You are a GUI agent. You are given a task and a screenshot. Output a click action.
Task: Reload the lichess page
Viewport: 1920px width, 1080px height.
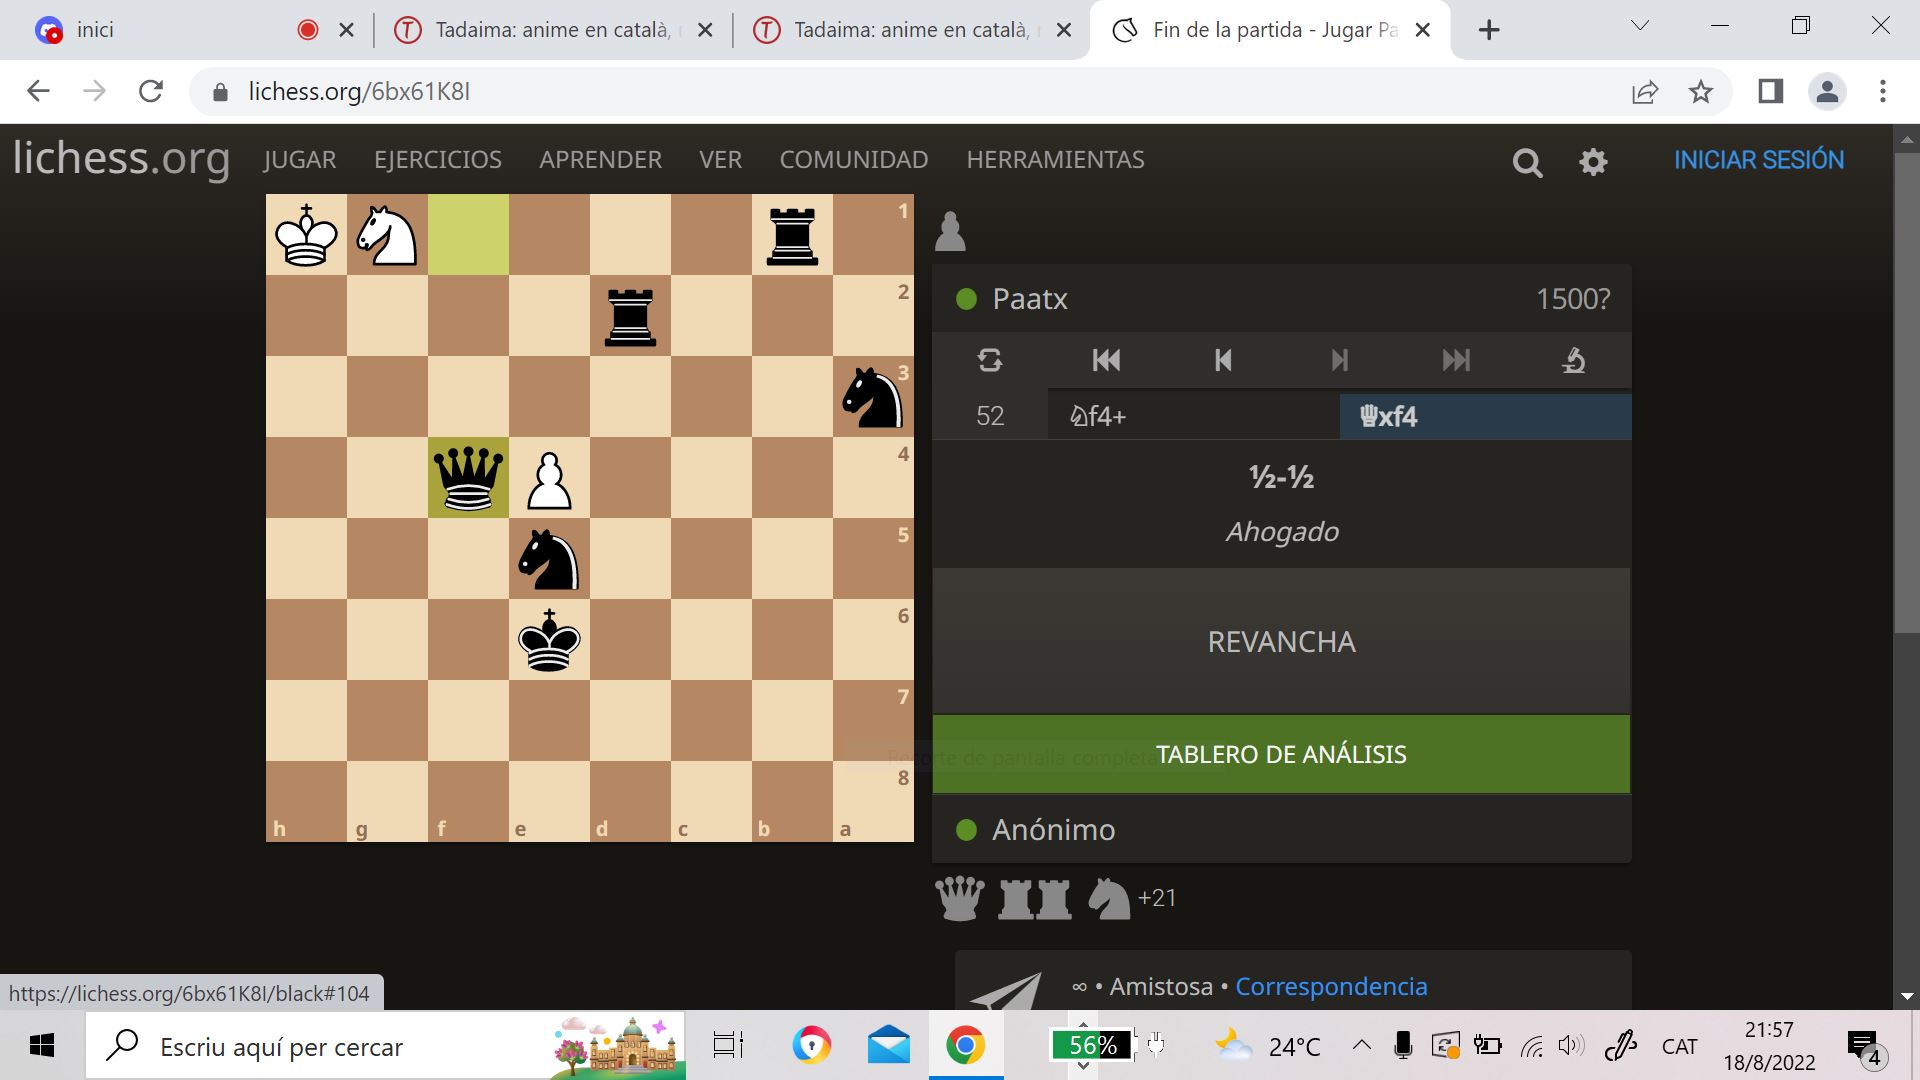coord(151,92)
